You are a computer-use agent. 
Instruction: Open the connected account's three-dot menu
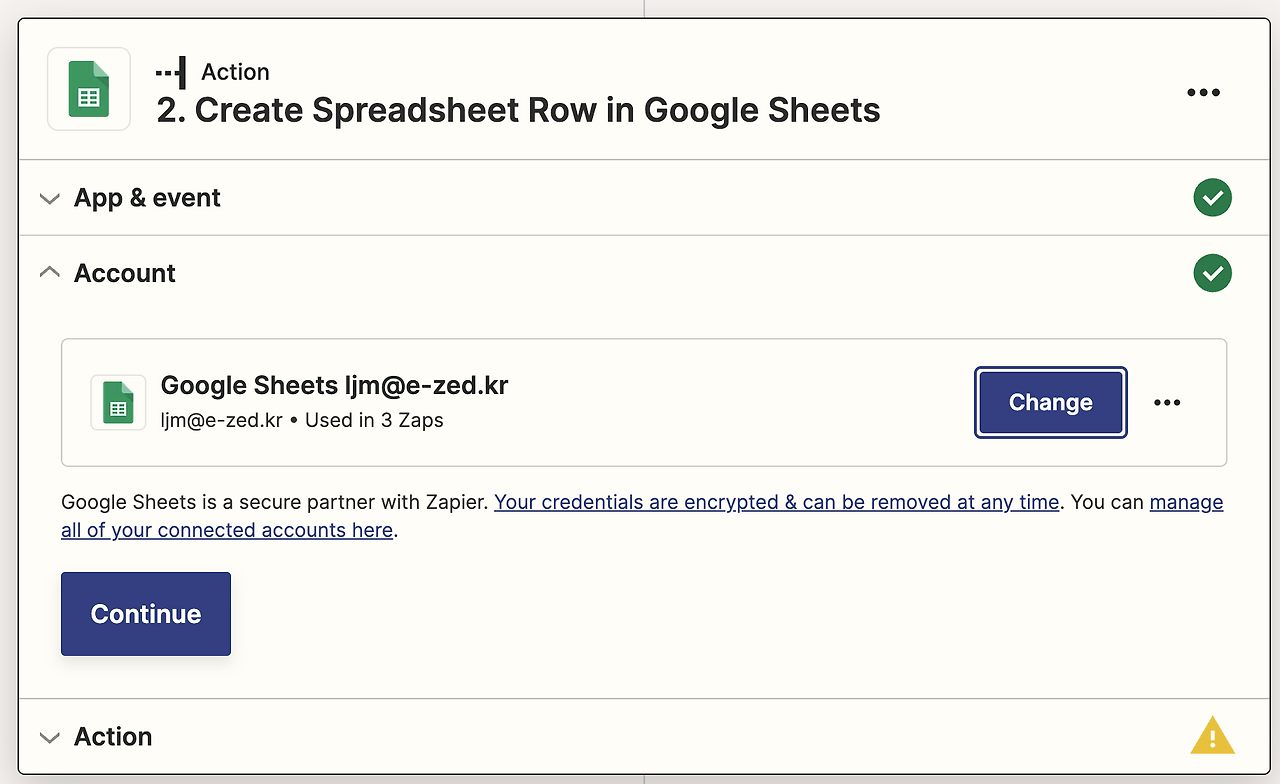coord(1167,402)
